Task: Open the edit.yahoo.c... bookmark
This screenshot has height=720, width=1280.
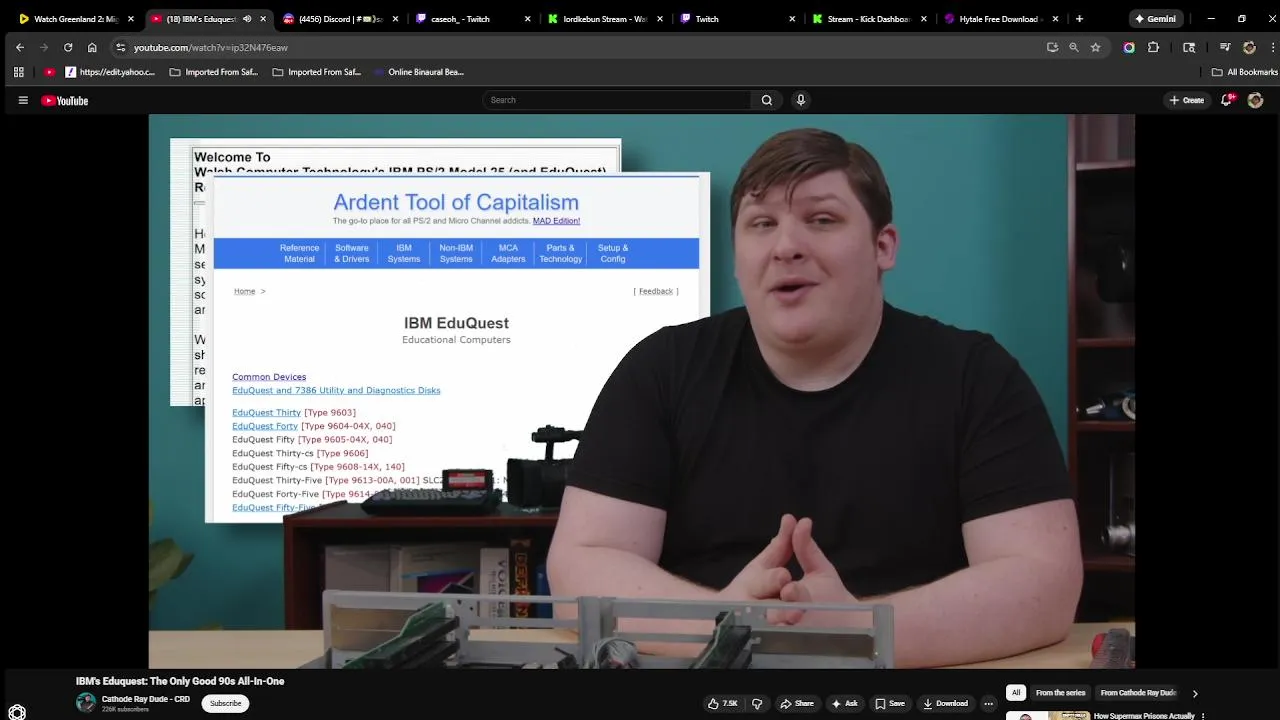Action: click(x=110, y=72)
